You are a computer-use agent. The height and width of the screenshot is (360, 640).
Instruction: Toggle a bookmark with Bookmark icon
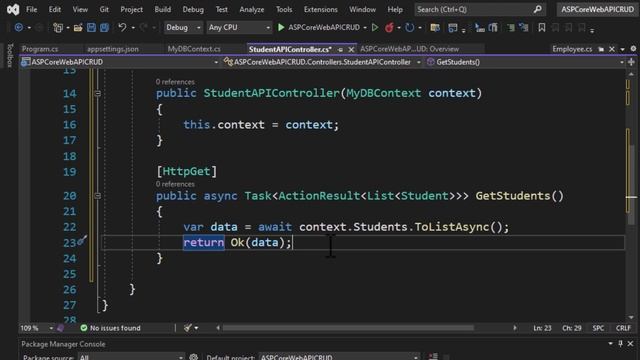[542, 27]
